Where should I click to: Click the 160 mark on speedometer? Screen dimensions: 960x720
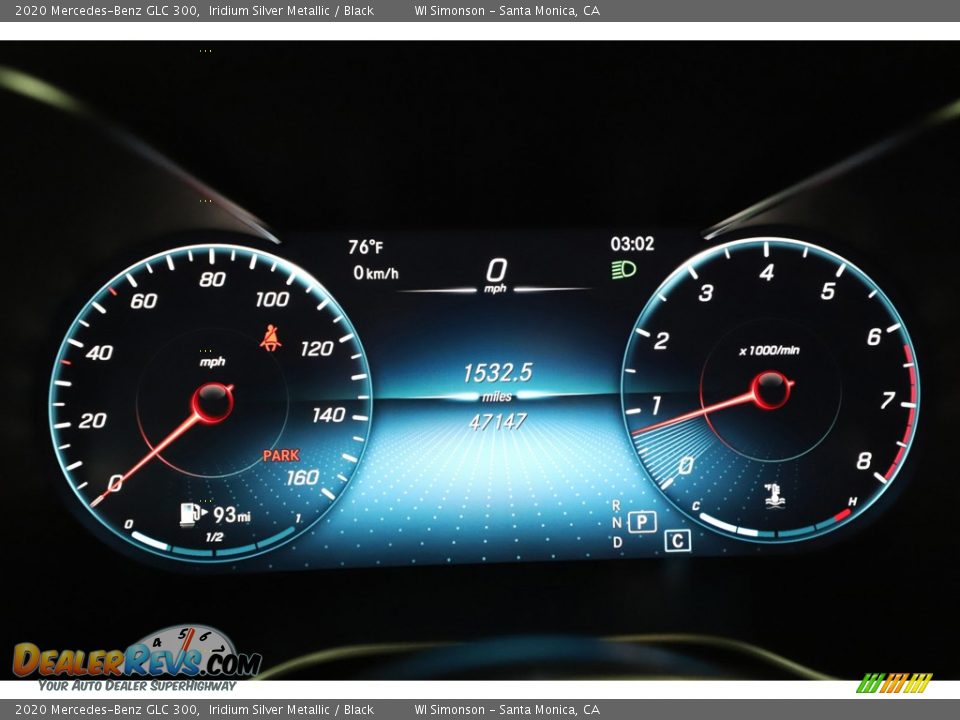pos(302,477)
